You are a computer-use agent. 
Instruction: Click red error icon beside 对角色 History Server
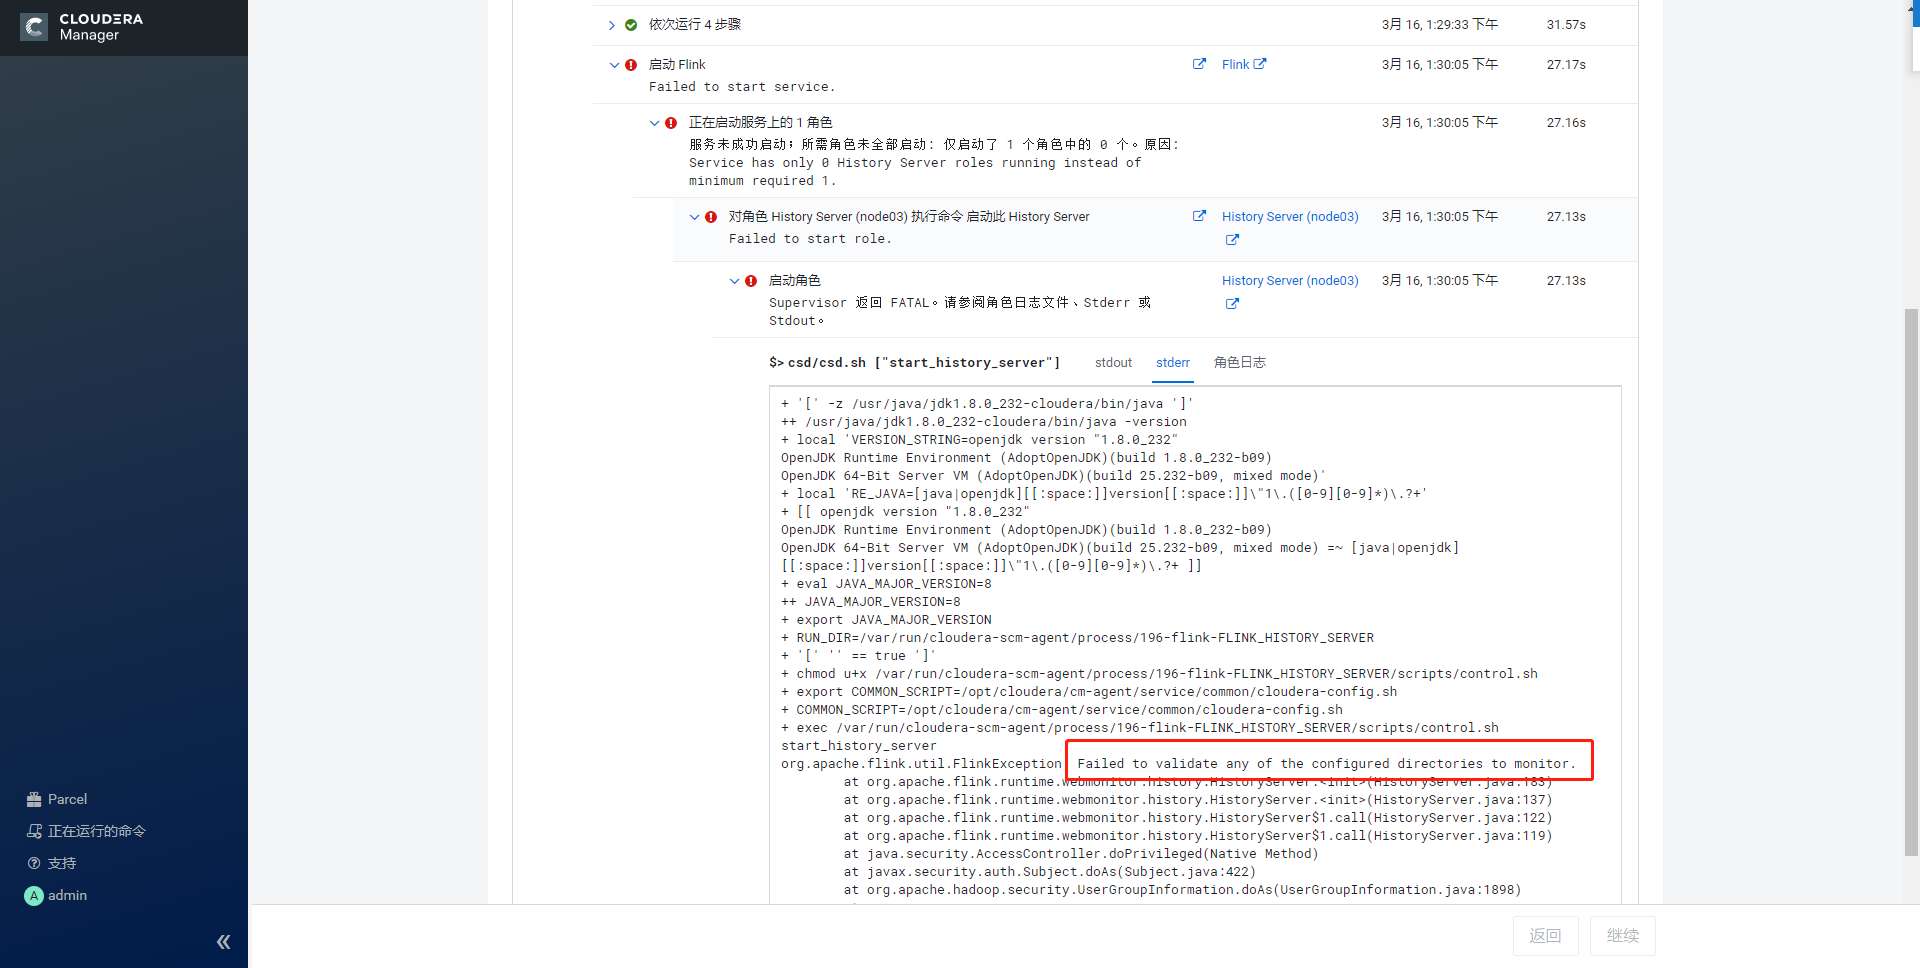pos(711,217)
